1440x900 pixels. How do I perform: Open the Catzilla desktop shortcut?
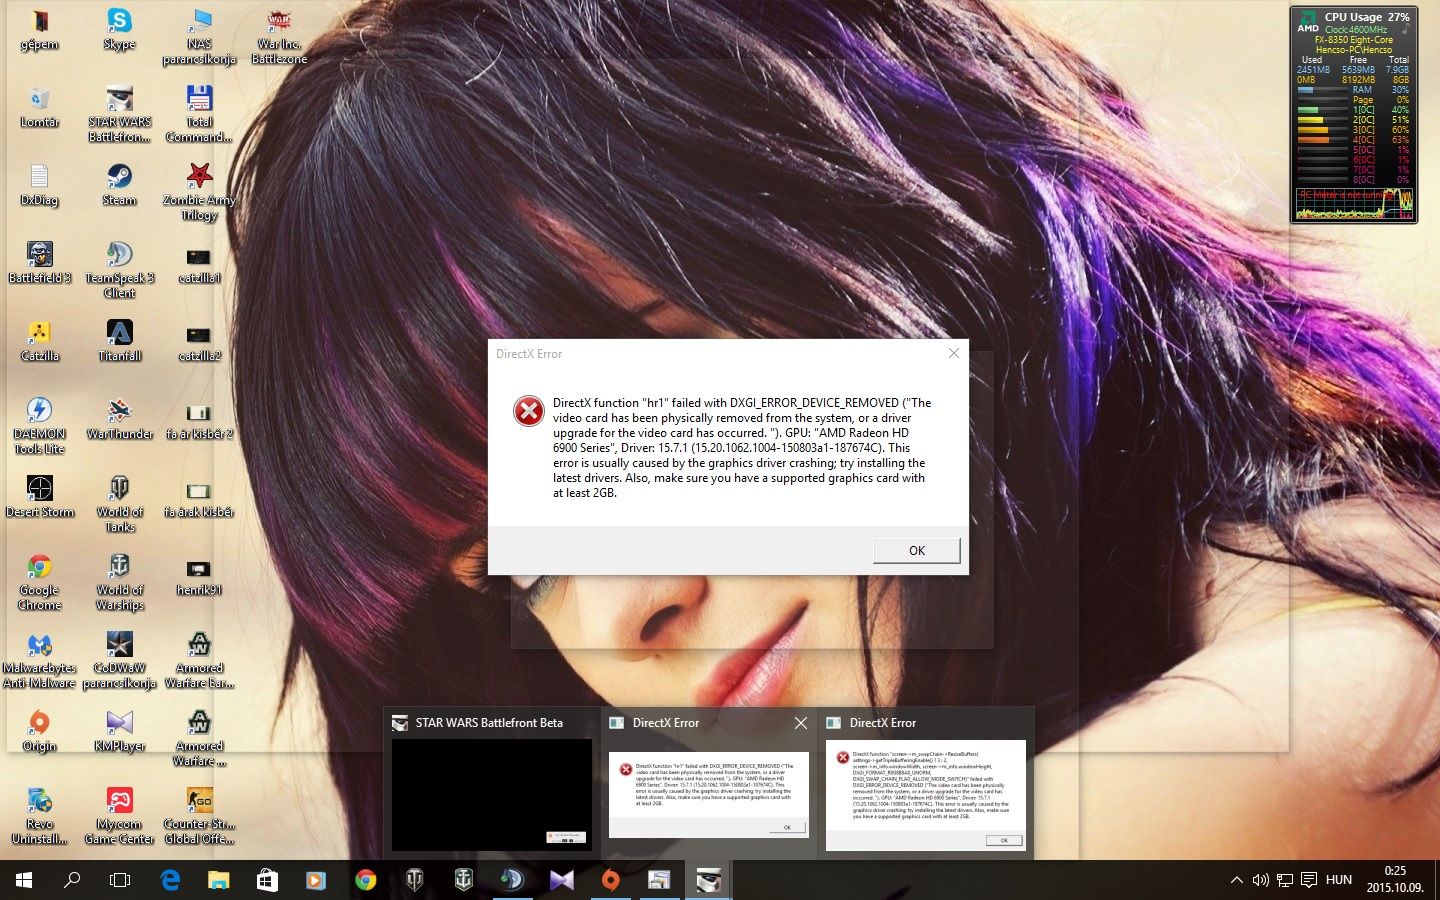[x=39, y=341]
